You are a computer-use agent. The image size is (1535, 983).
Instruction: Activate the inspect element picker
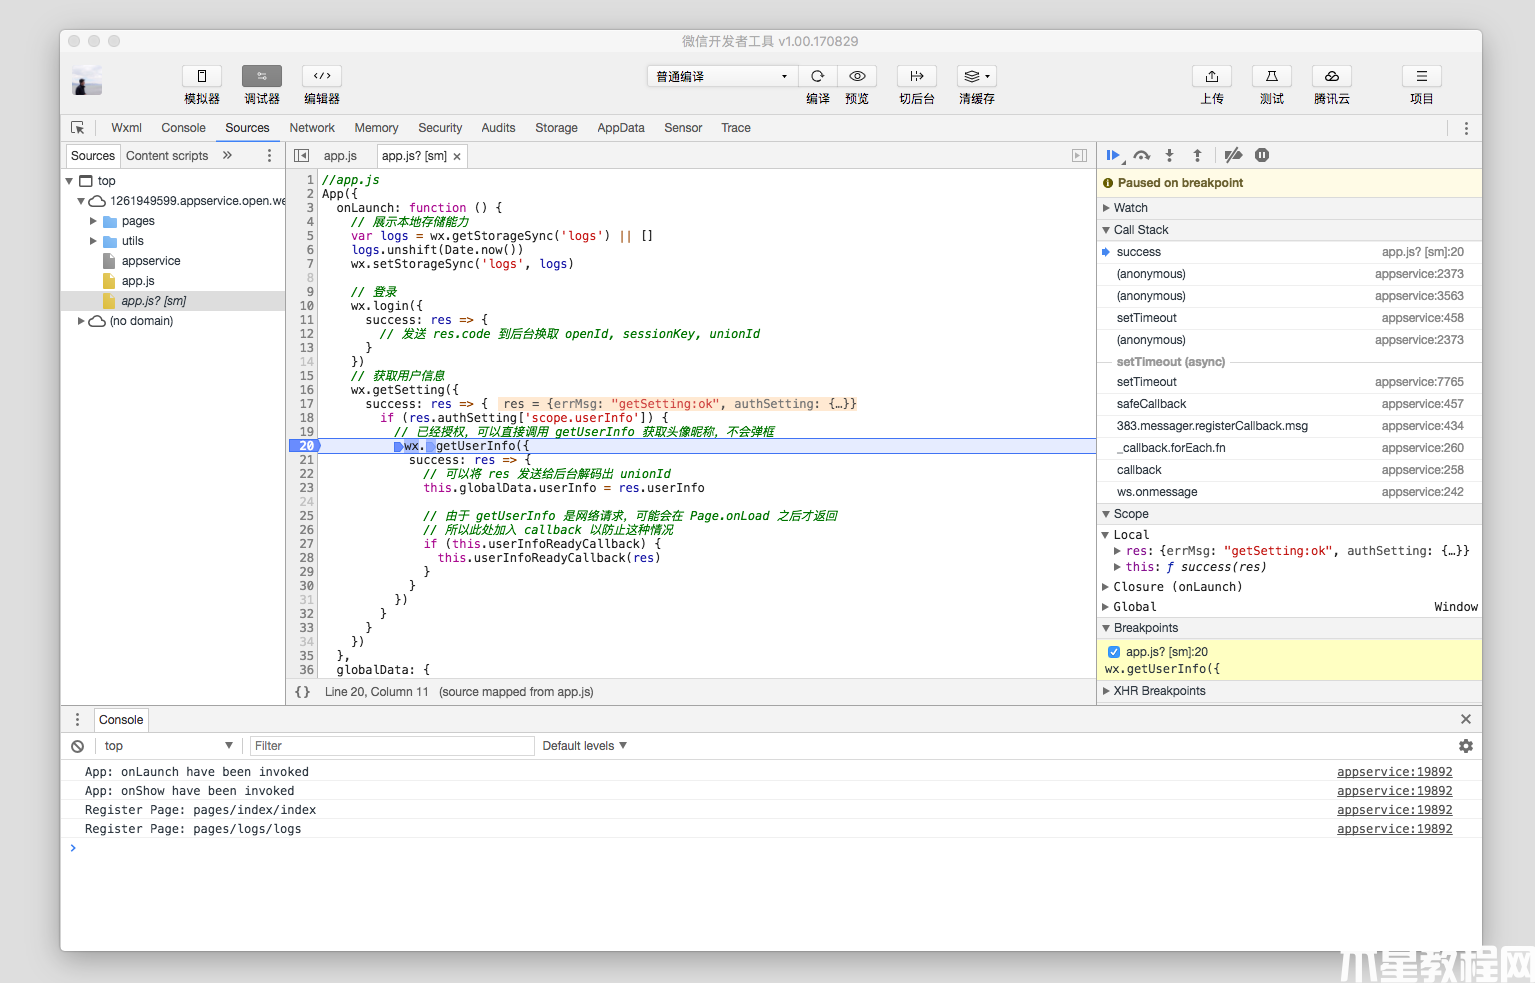78,128
